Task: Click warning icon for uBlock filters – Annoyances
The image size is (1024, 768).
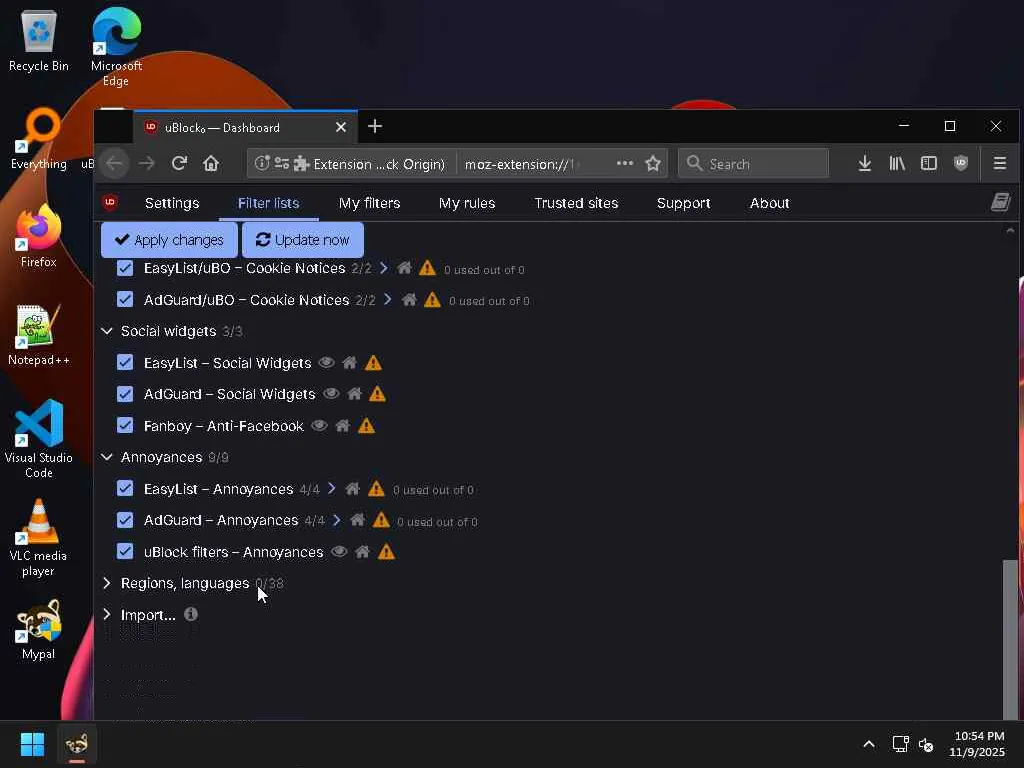Action: (387, 552)
